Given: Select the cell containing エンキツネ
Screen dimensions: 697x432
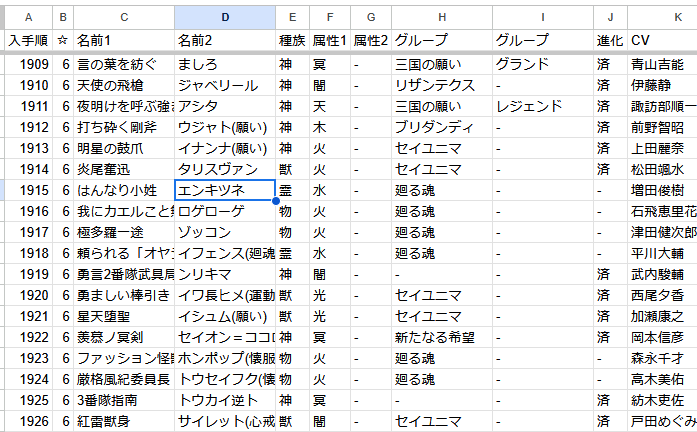Looking at the screenshot, I should tap(224, 190).
